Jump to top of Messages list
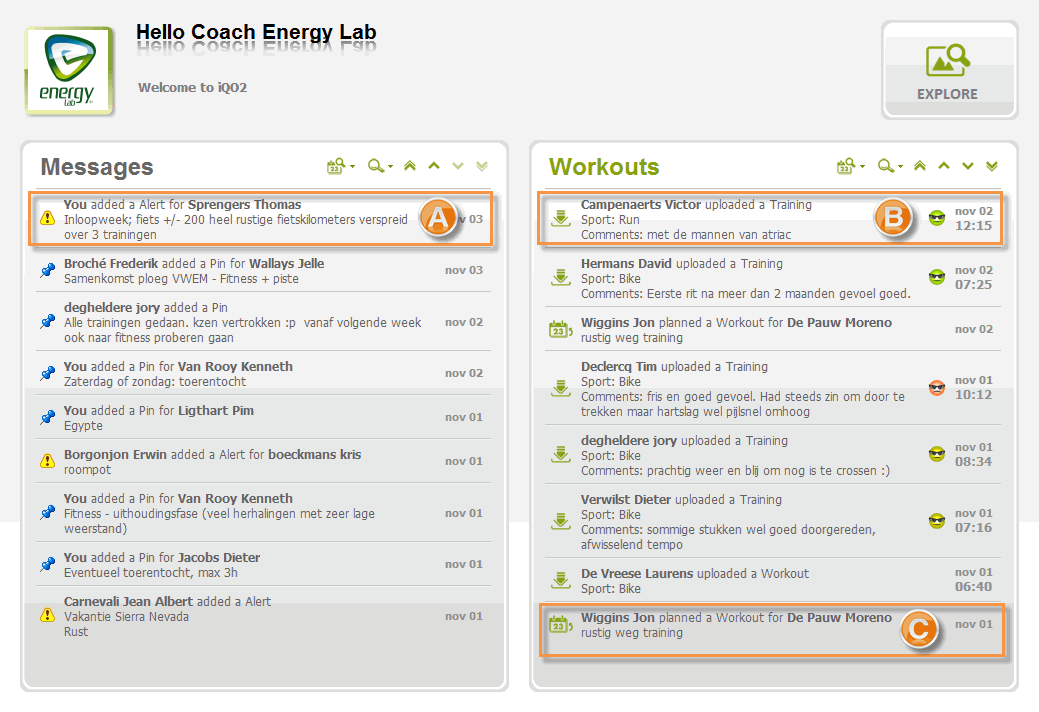The height and width of the screenshot is (712, 1039). (410, 166)
